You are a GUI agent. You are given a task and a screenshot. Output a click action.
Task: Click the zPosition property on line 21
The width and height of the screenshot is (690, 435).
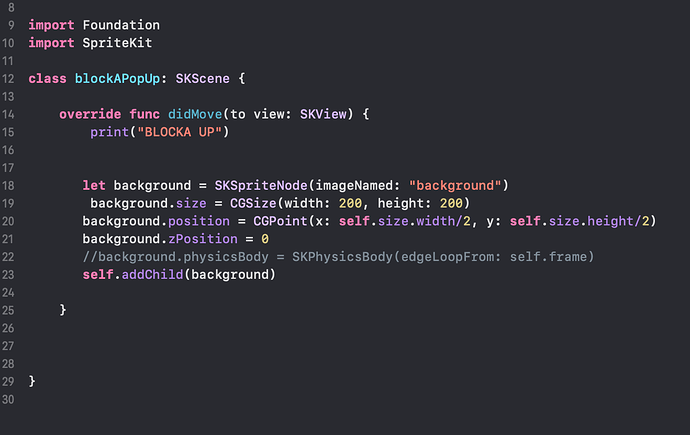pyautogui.click(x=202, y=239)
